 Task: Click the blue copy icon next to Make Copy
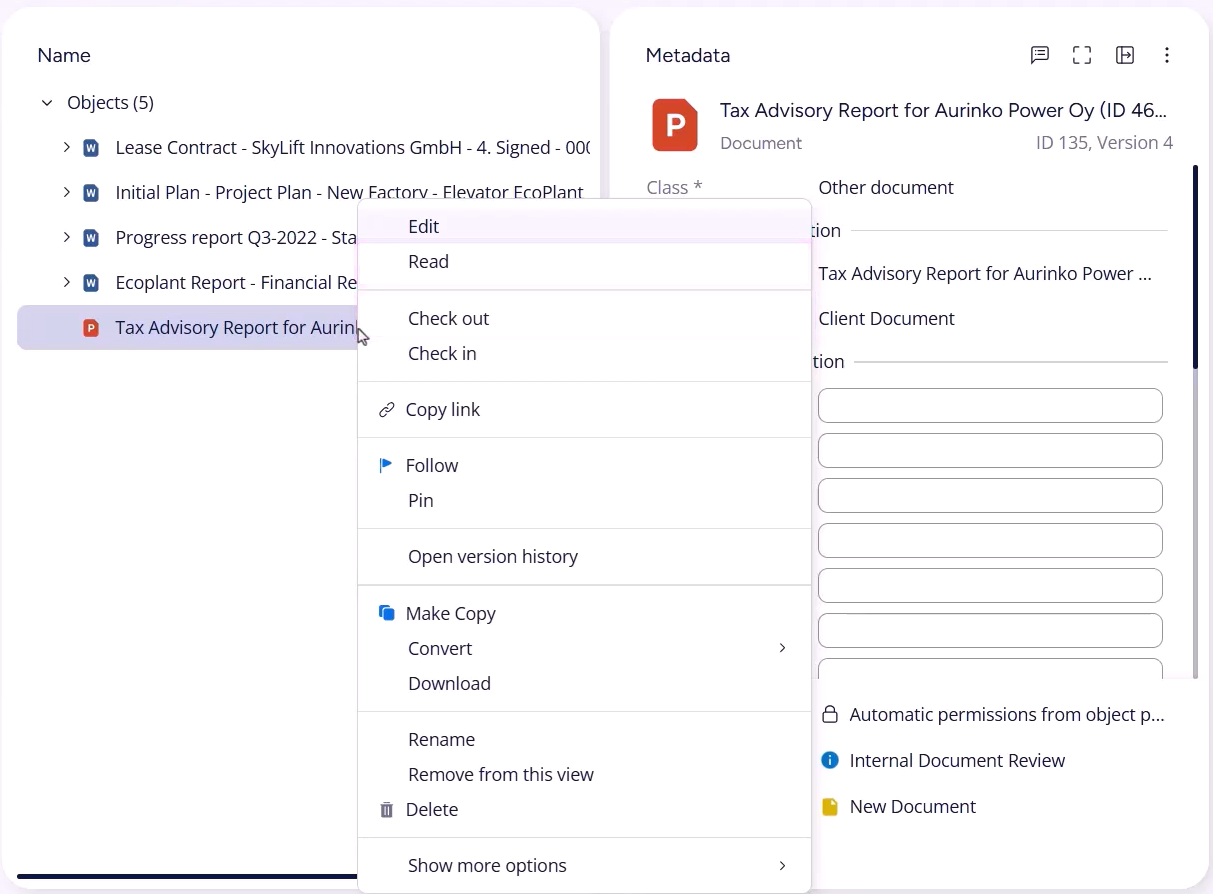[x=387, y=613]
